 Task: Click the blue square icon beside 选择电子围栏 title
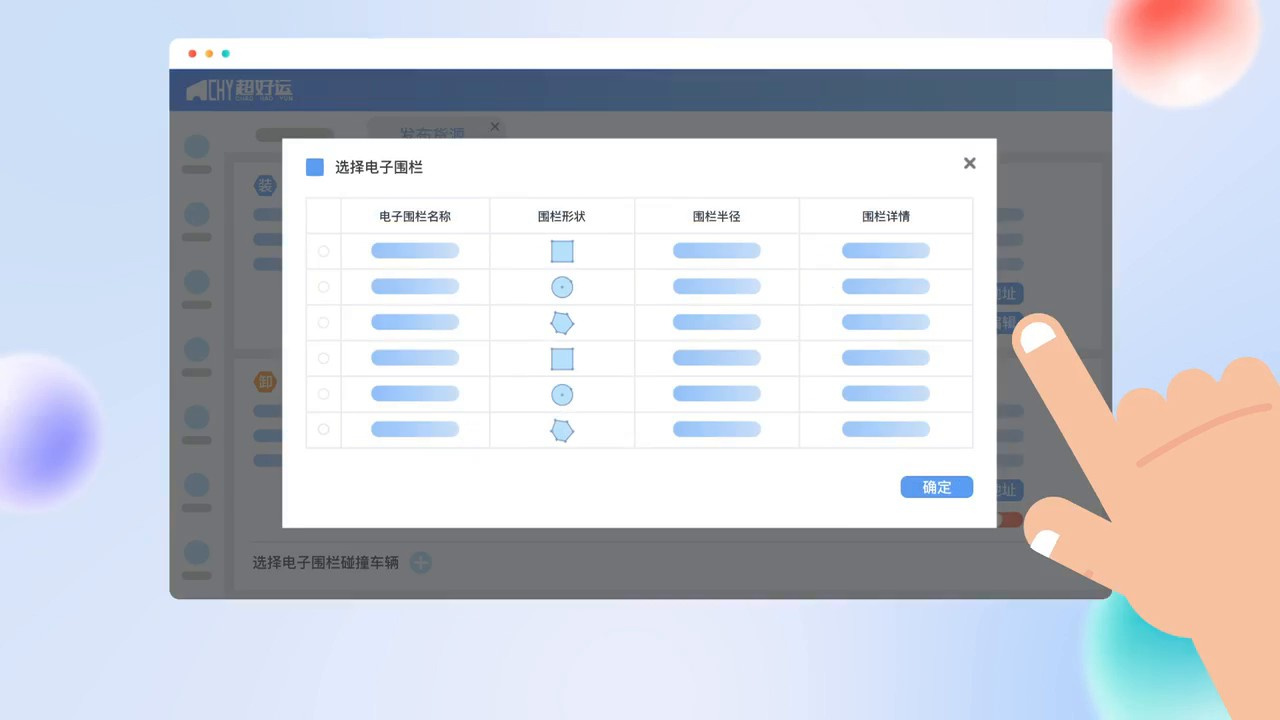(315, 167)
